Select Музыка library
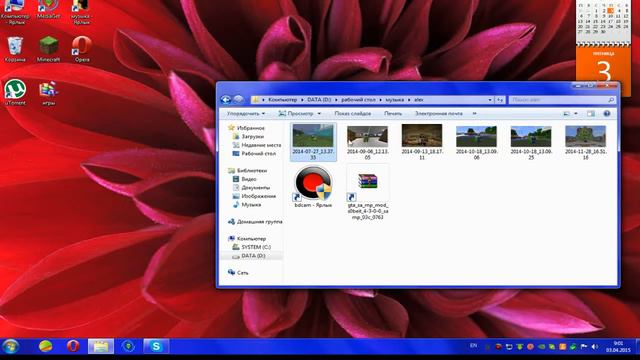Image resolution: width=640 pixels, height=360 pixels. [x=247, y=204]
